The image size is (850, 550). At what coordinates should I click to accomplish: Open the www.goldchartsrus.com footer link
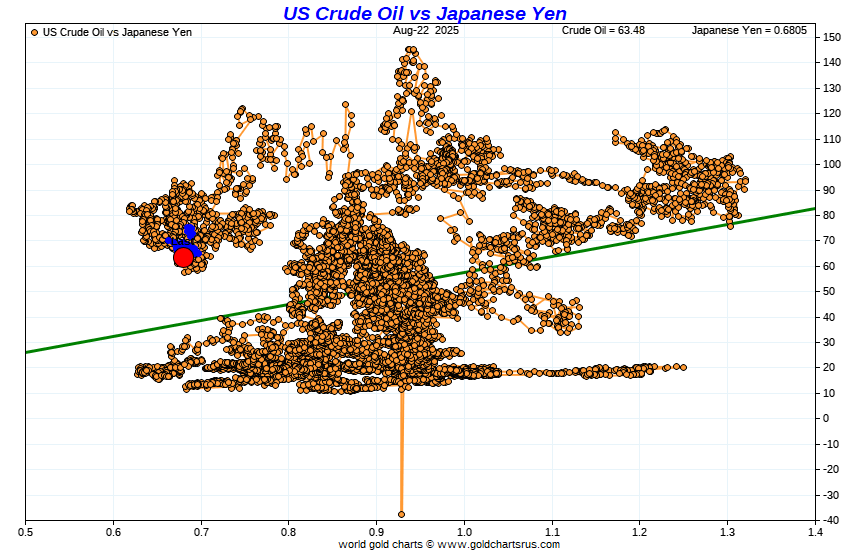(x=497, y=544)
